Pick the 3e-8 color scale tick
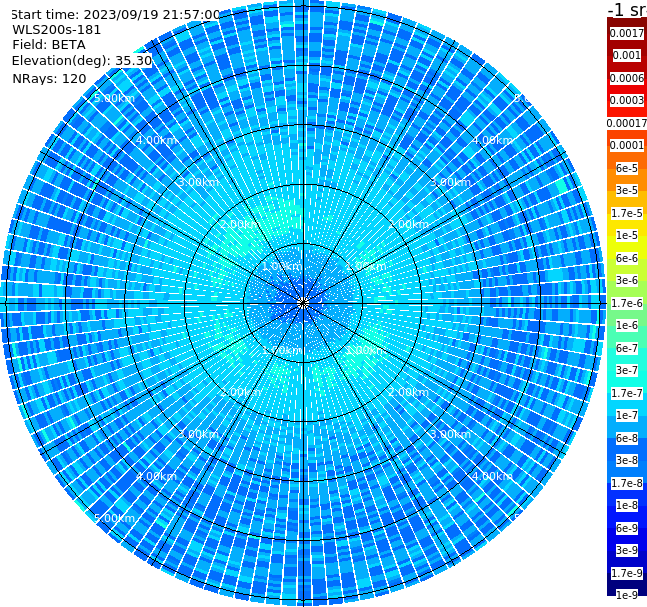The height and width of the screenshot is (607, 647). click(x=627, y=460)
